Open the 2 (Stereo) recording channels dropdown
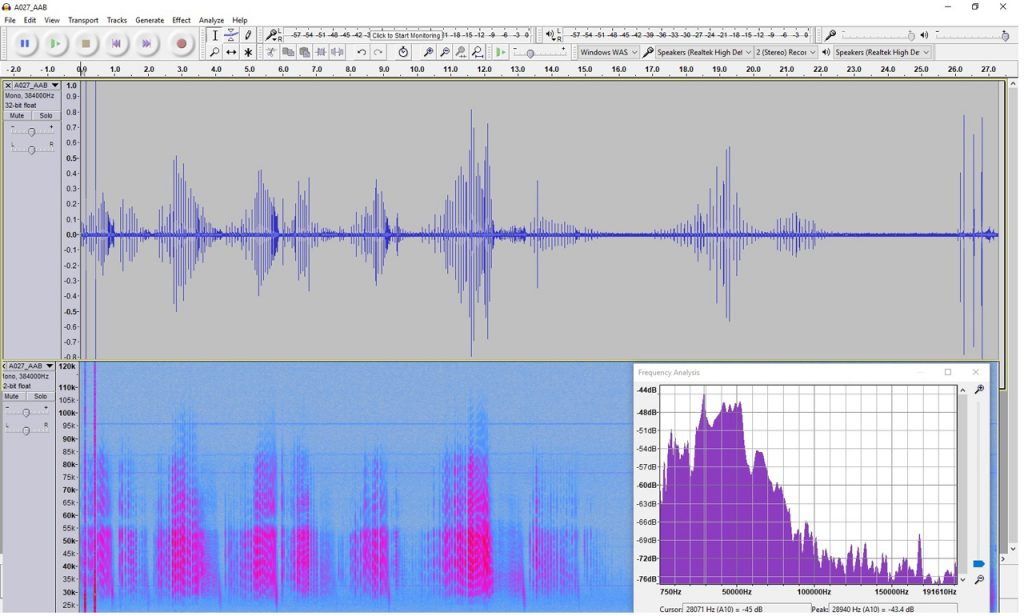Screen dimensions: 1024x616 point(786,52)
